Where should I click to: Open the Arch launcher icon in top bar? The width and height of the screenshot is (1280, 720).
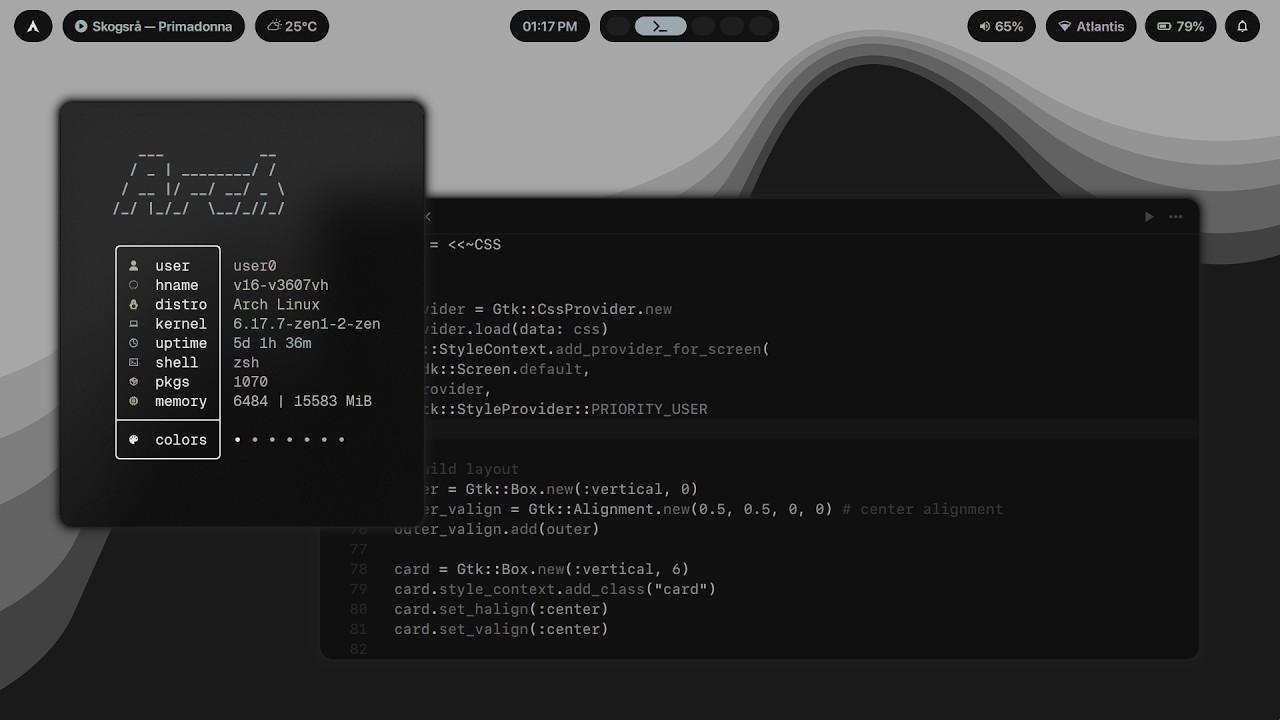(33, 26)
